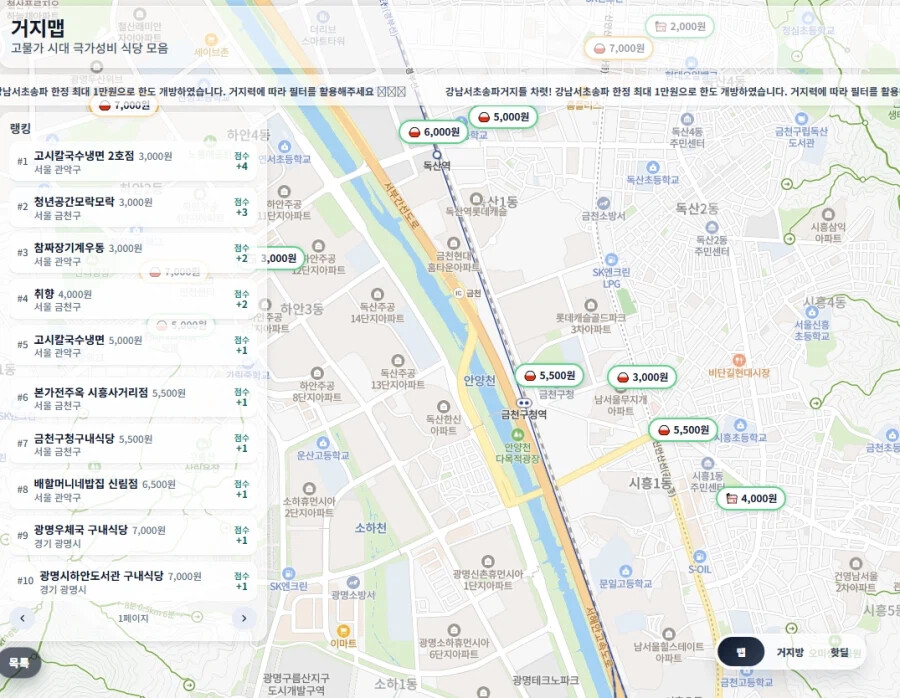Select the orange-bordered 7,000원 marker at top
900x698 pixels.
coord(618,48)
